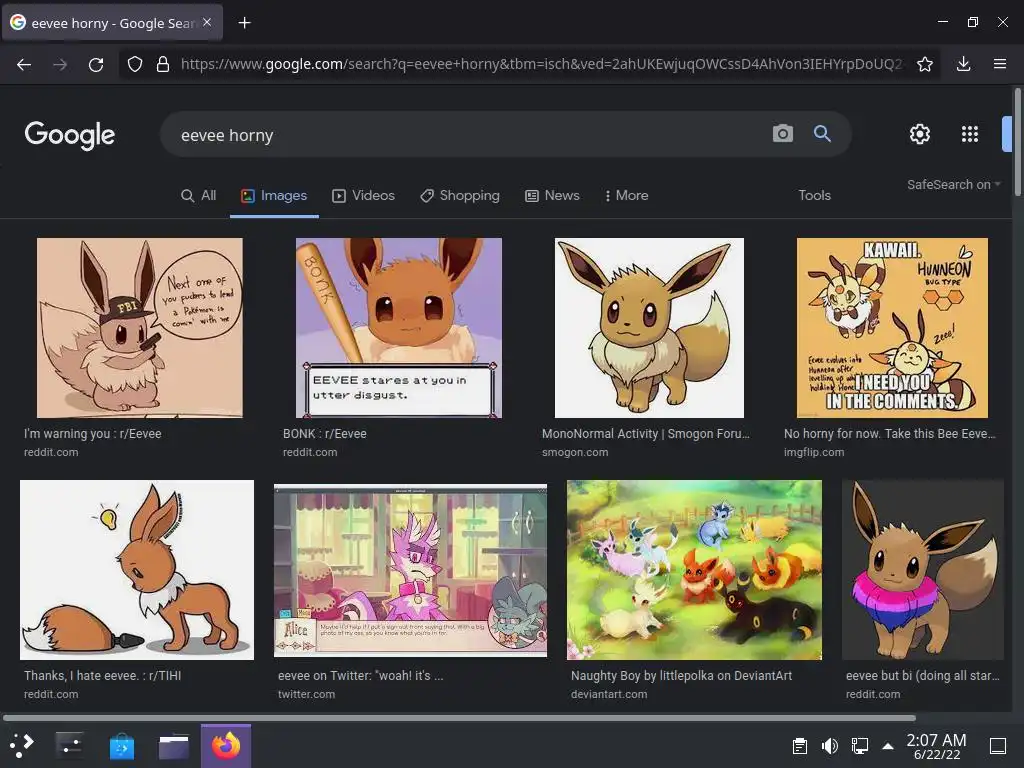Open the Naughty Boy DeviantArt image
The width and height of the screenshot is (1024, 768).
pyautogui.click(x=694, y=570)
